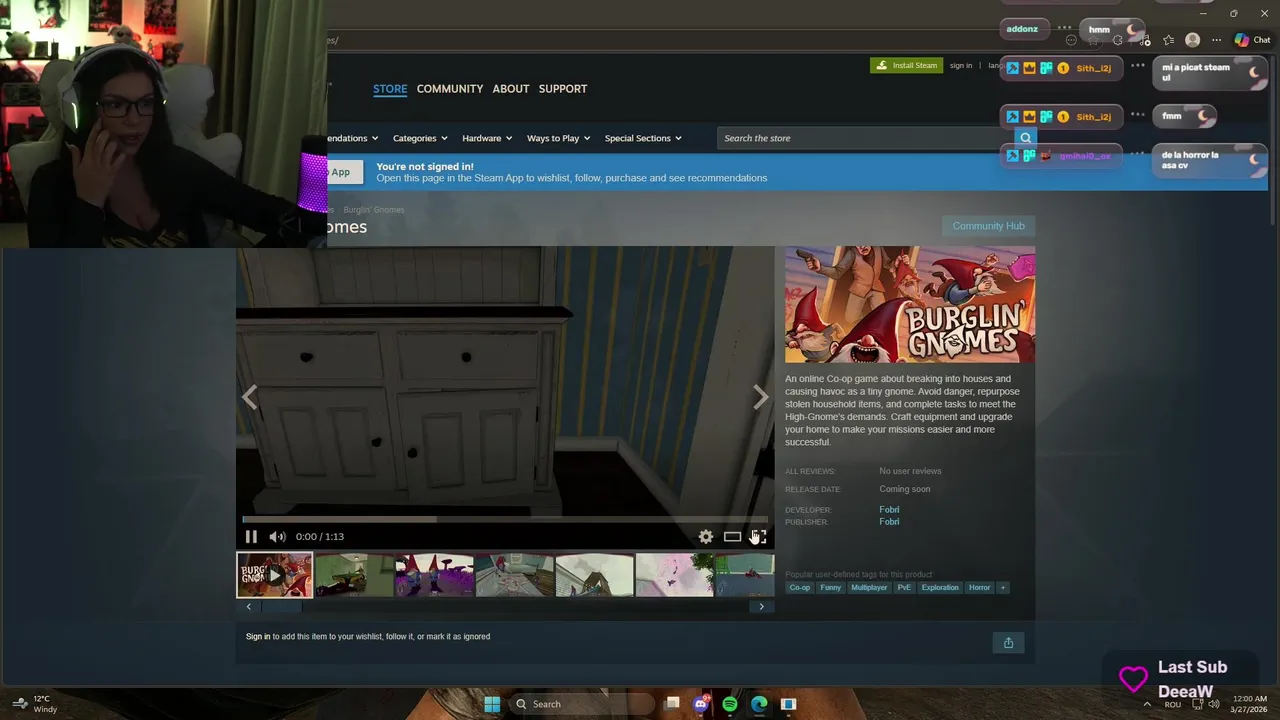
Task: Open the SUPPORT tab
Action: 563,89
